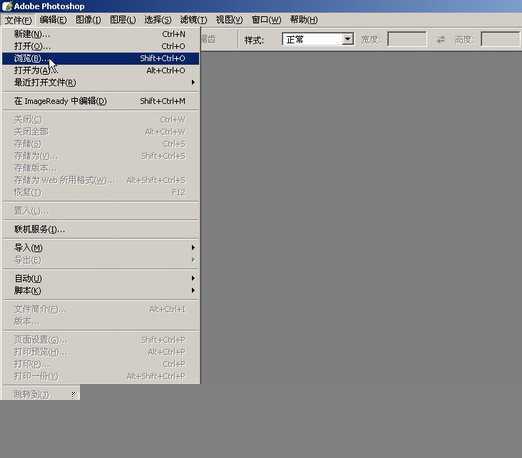The width and height of the screenshot is (522, 458).
Task: Click the grayed 打印(P)... menu item
Action: click(101, 364)
